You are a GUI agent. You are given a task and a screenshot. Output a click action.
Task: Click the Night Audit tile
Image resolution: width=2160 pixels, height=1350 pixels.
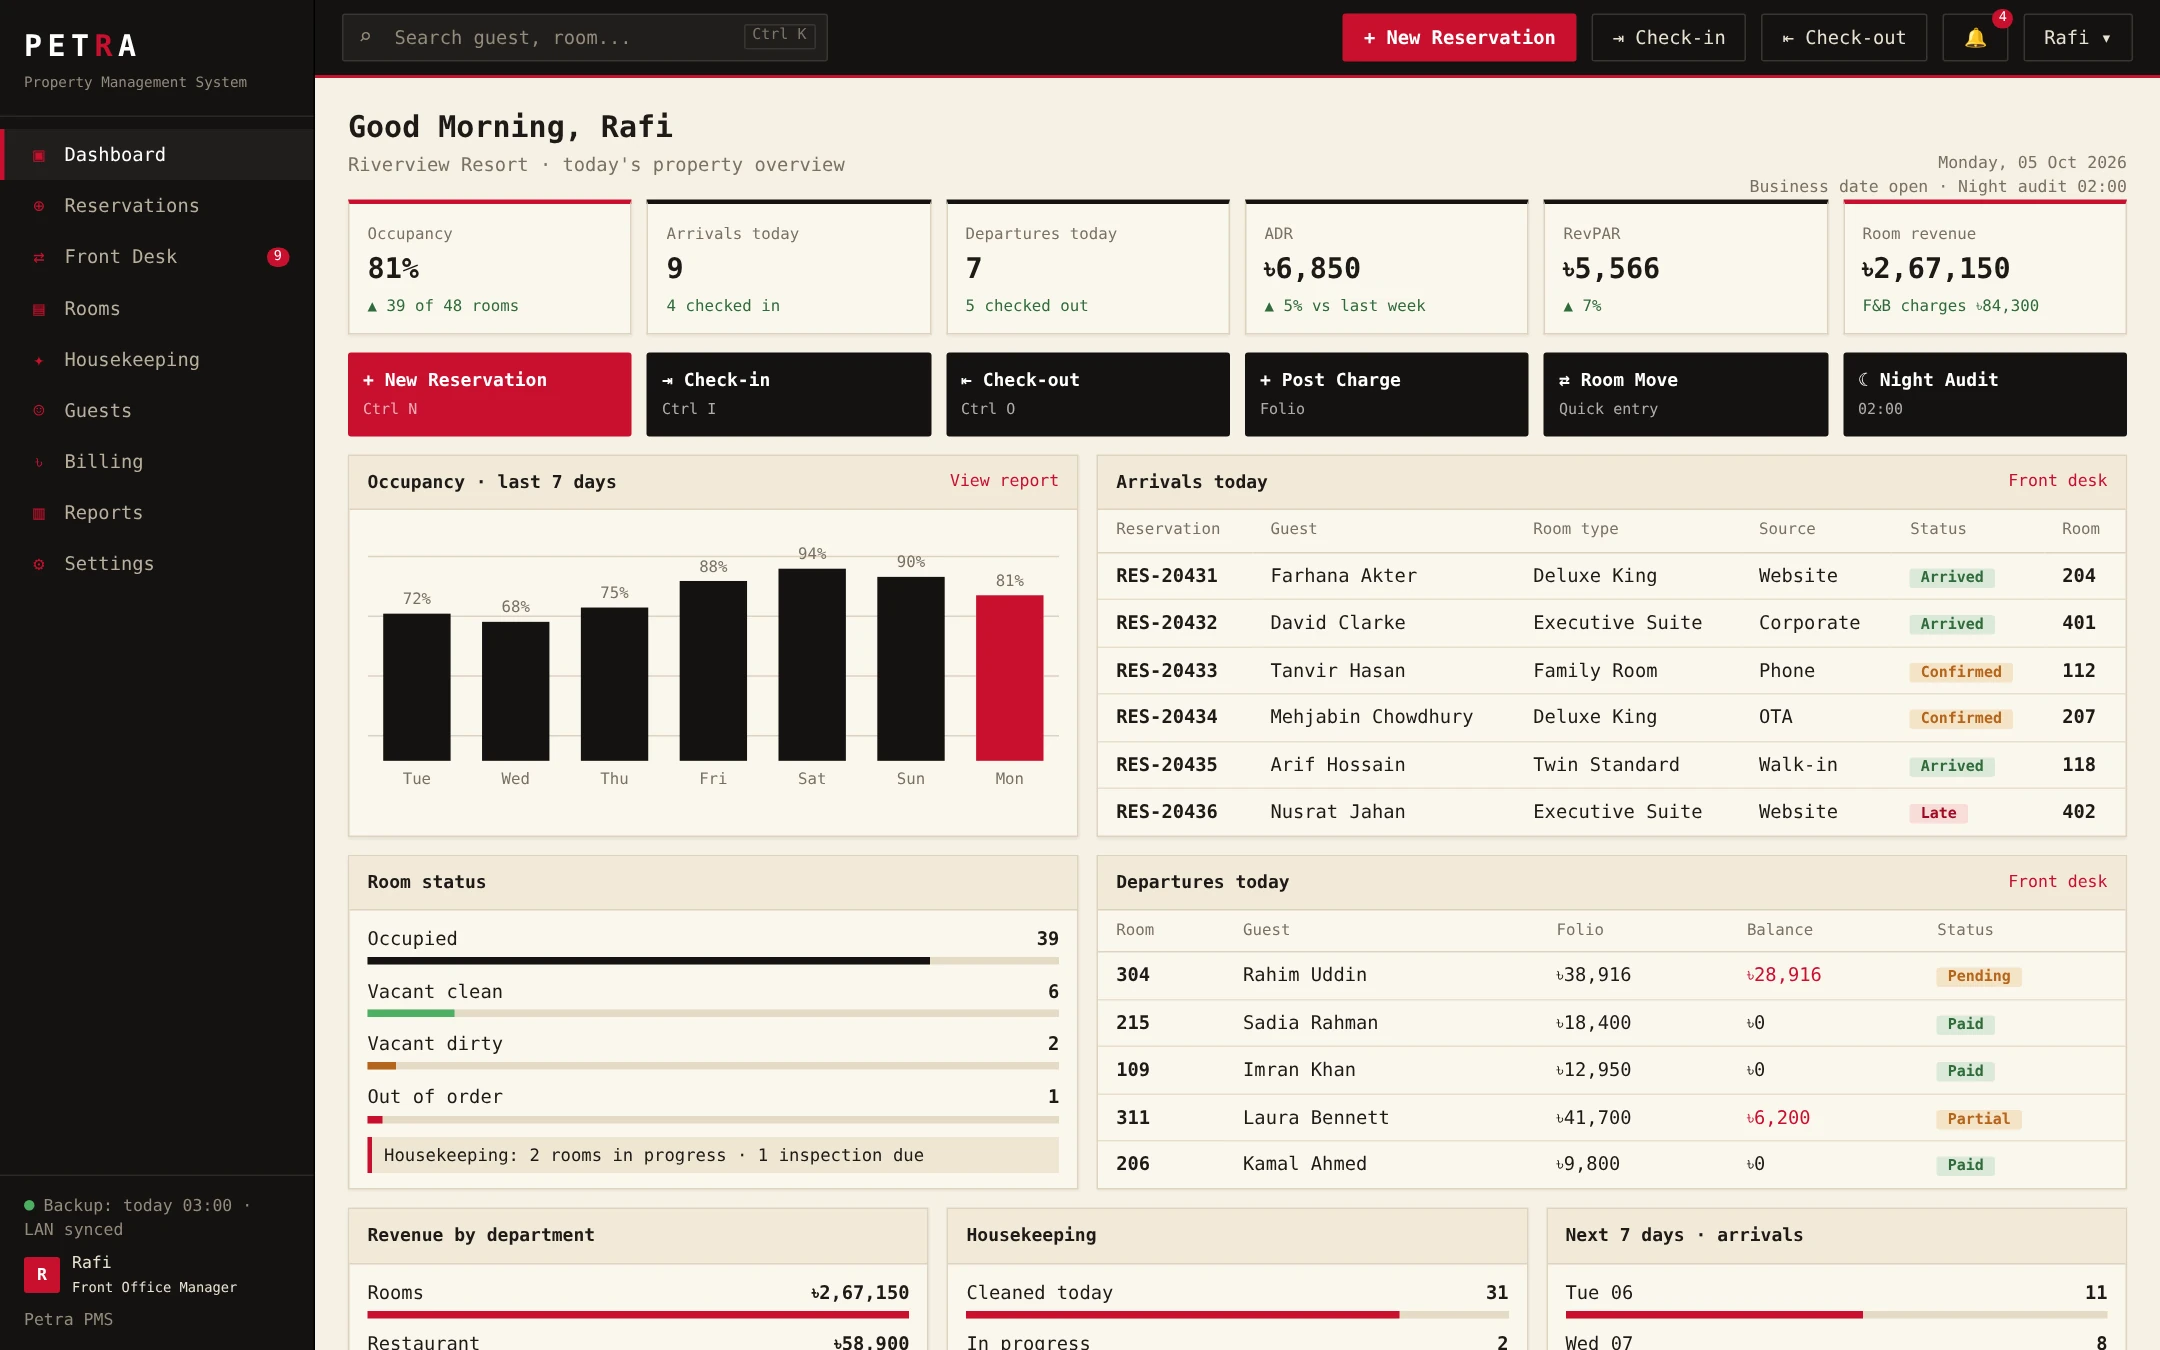1984,394
